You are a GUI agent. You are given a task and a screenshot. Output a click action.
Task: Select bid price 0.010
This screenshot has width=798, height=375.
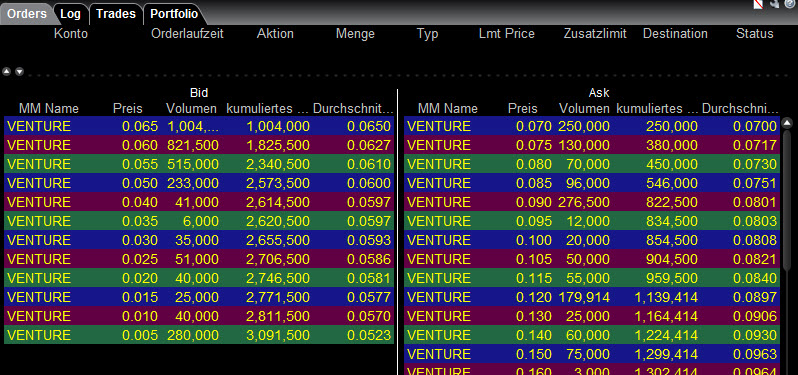tap(140, 316)
